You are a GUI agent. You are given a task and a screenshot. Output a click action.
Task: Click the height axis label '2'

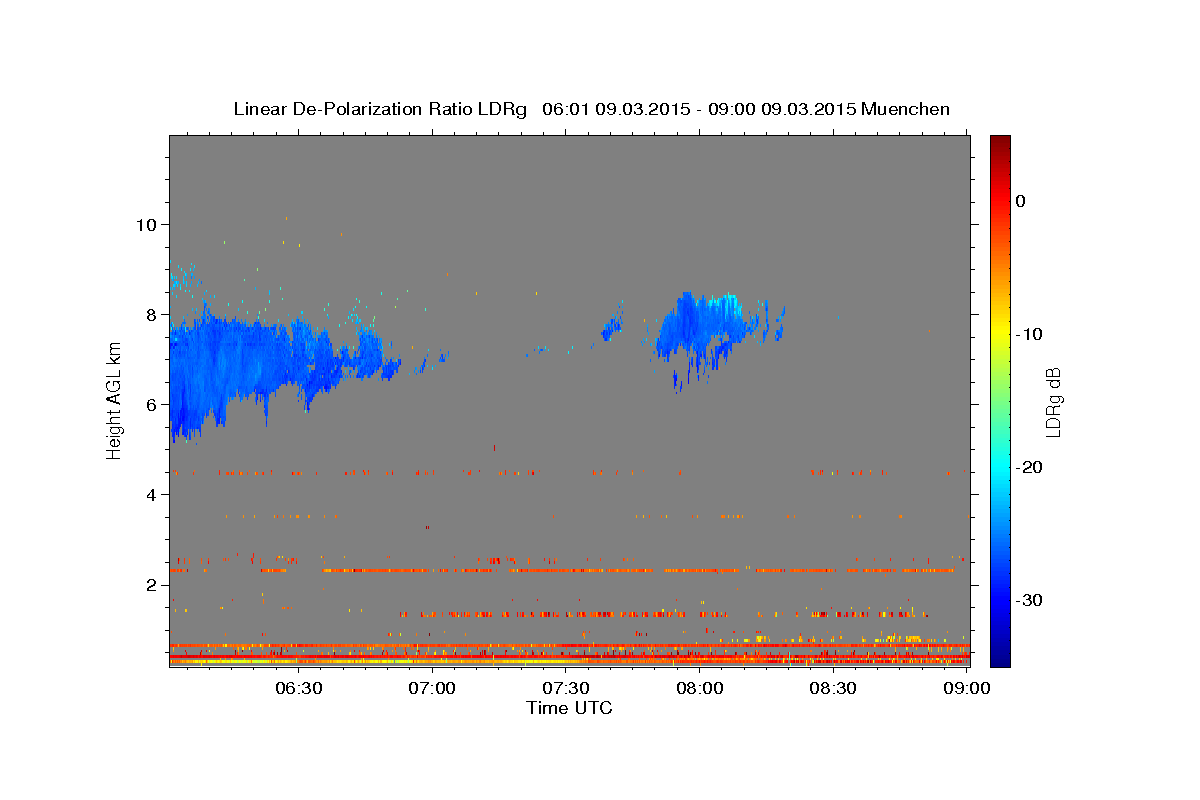[x=154, y=585]
